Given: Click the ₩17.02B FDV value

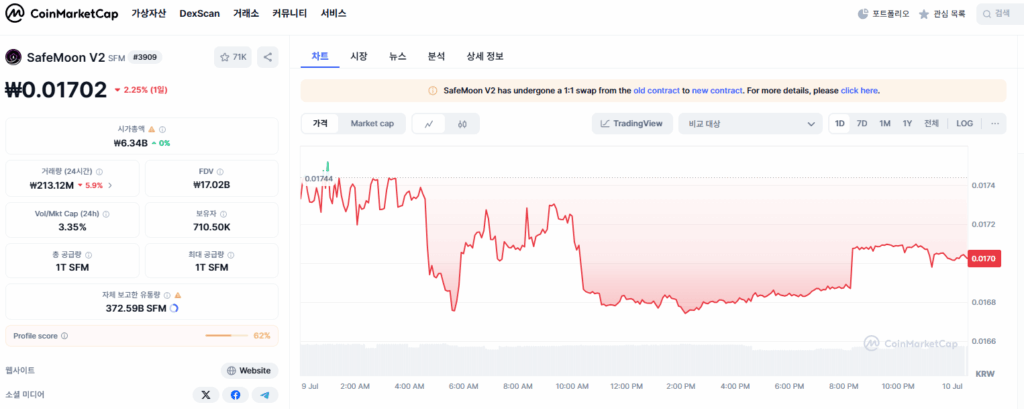Looking at the screenshot, I should tap(212, 185).
